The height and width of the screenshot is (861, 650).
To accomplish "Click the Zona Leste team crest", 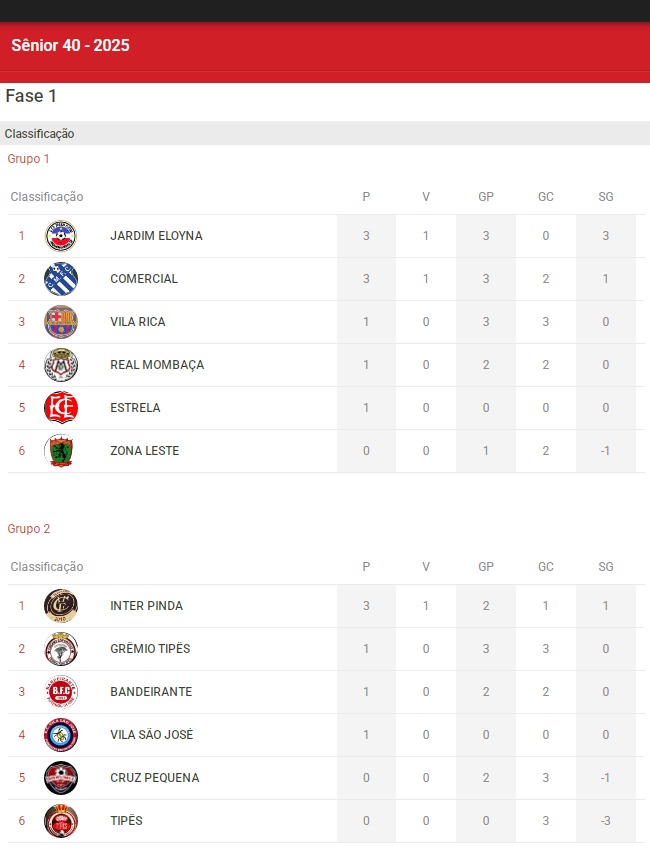I will click(x=61, y=451).
